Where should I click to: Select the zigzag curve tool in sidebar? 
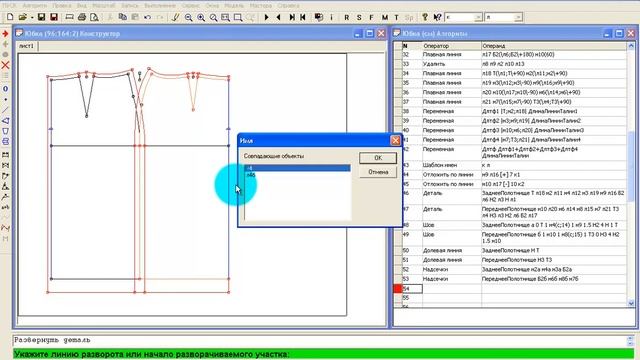tap(5, 228)
